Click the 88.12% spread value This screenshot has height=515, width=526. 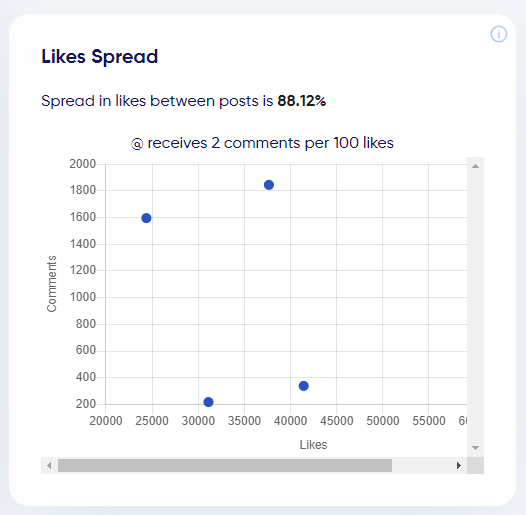(302, 101)
